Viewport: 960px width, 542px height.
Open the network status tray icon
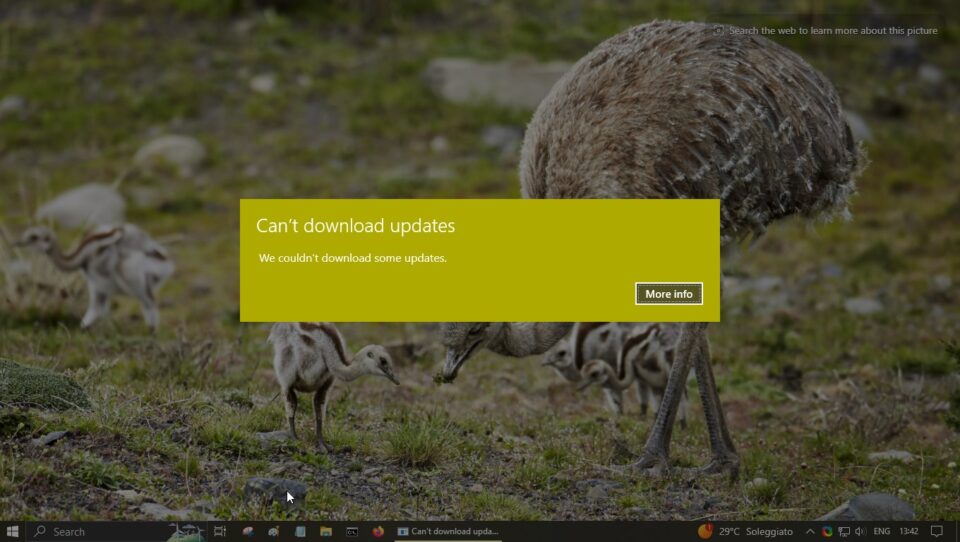tap(844, 532)
